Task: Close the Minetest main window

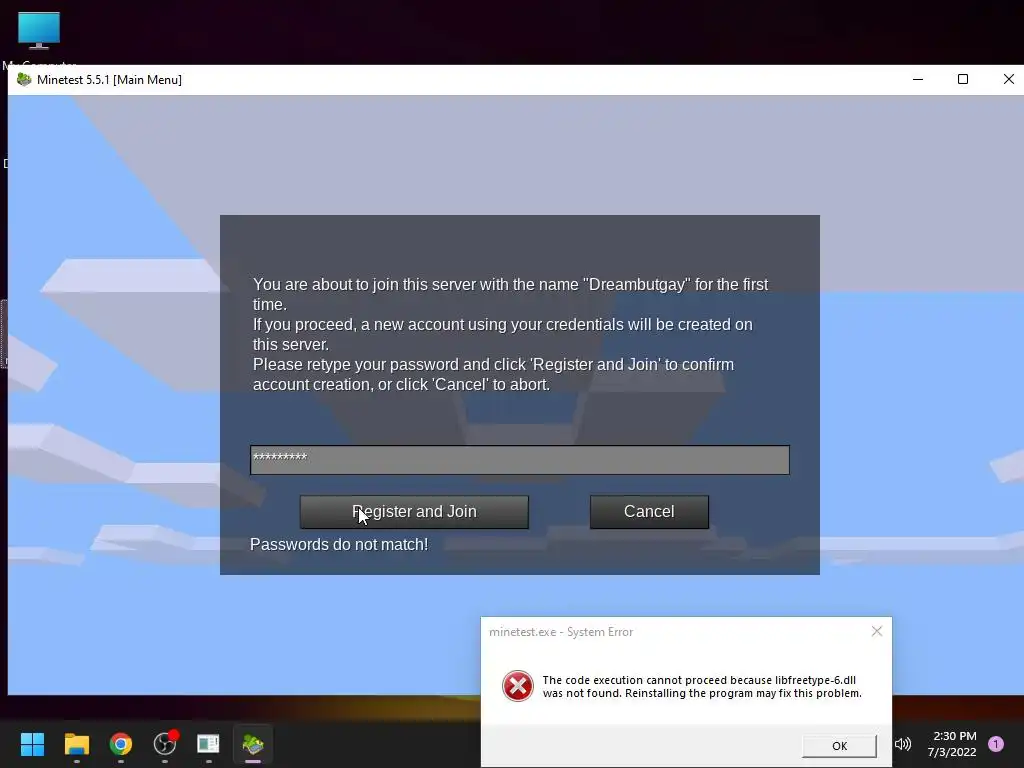Action: pyautogui.click(x=1008, y=80)
